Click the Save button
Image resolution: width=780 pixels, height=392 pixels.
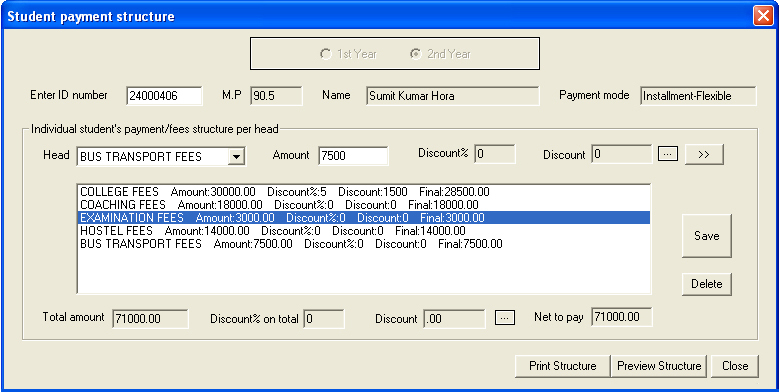[x=706, y=236]
